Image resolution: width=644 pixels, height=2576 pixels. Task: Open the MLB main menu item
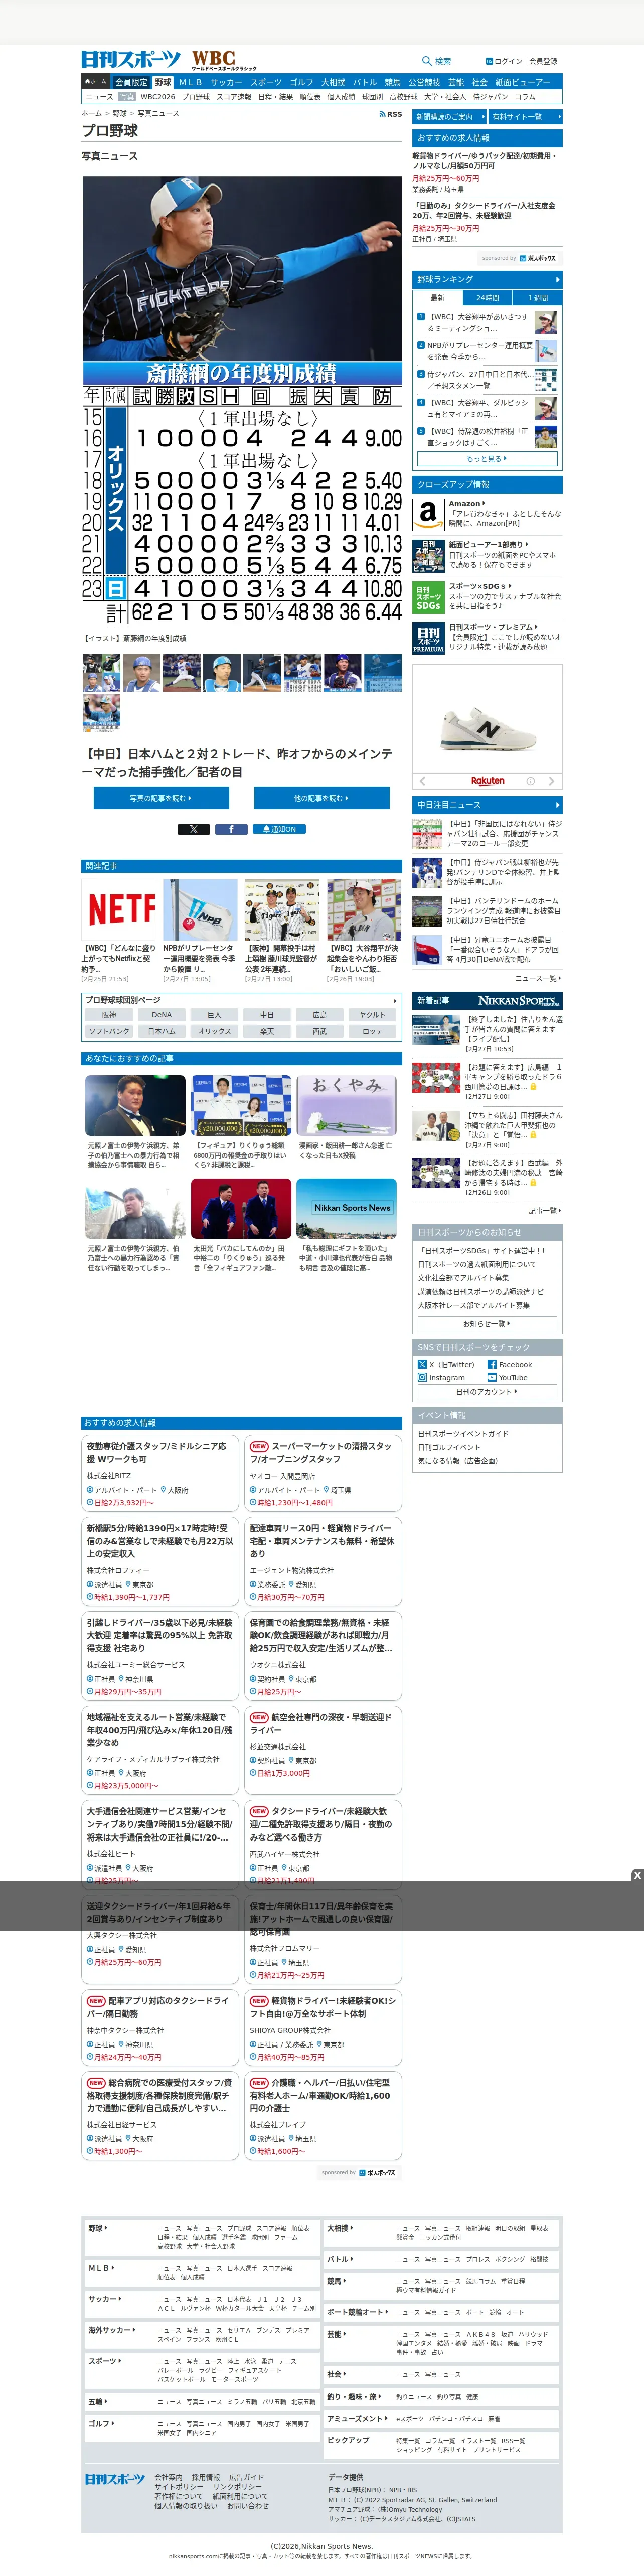(x=190, y=82)
